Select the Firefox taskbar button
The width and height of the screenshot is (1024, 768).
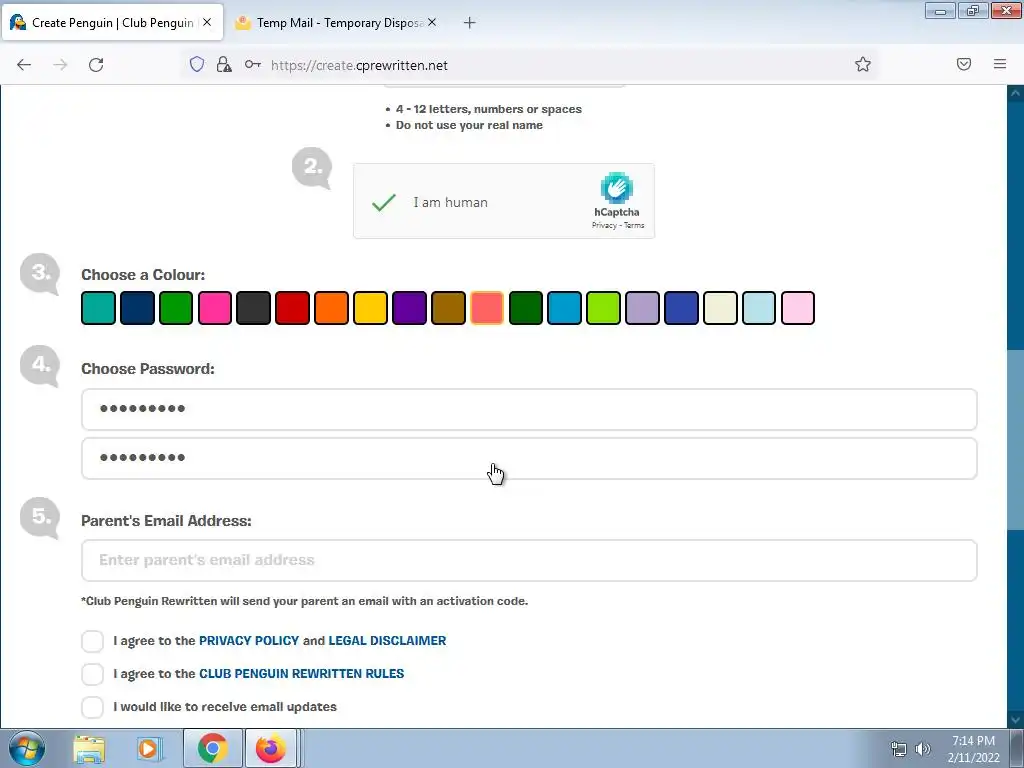point(271,748)
